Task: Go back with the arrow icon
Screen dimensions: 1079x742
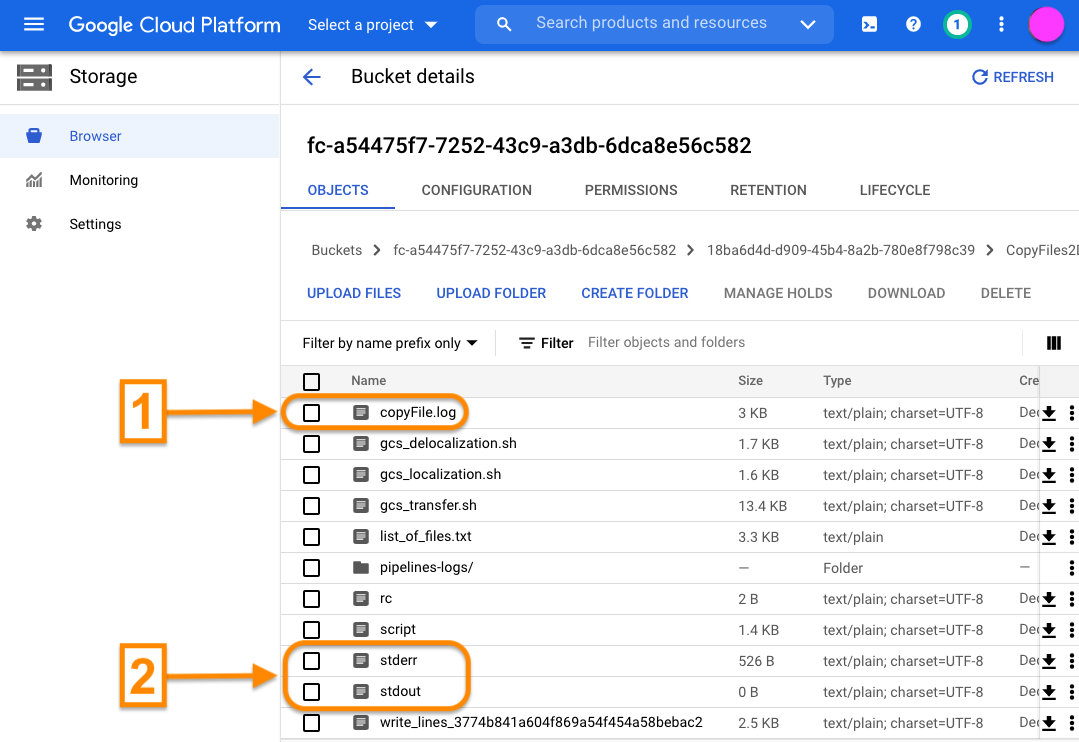Action: click(312, 76)
